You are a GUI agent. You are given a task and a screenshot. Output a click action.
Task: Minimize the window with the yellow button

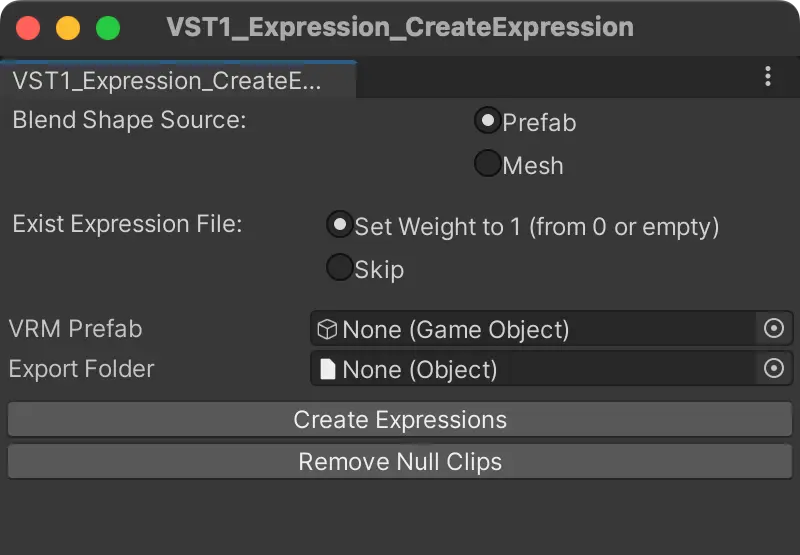click(x=68, y=28)
